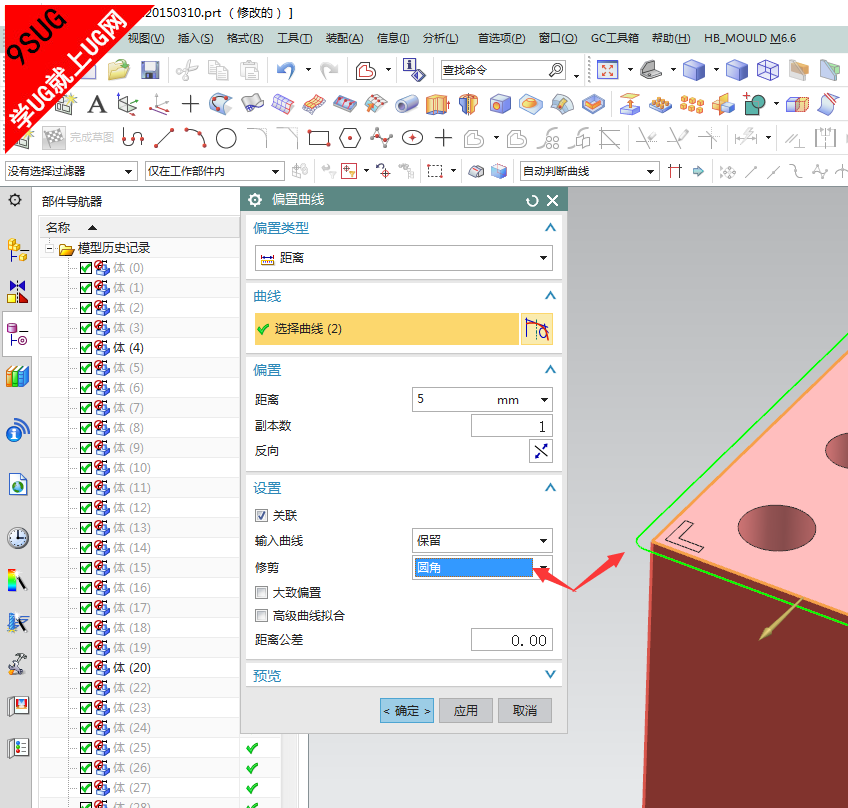This screenshot has width=848, height=808.
Task: Collapse the 曲线 section
Action: 550,296
